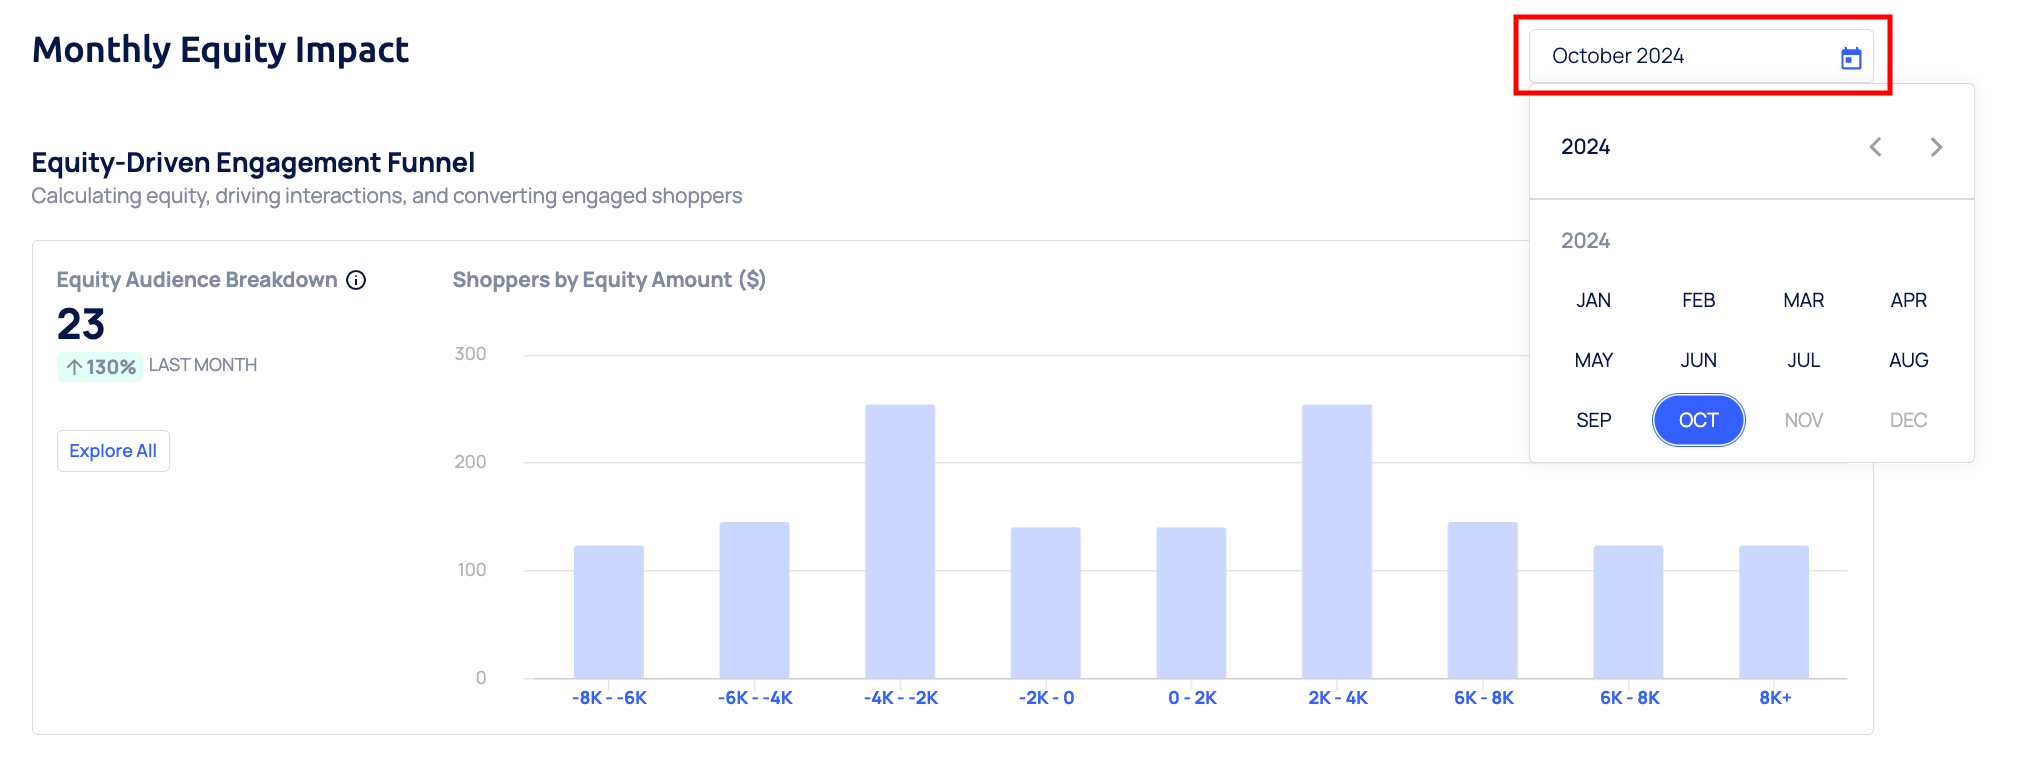Select JUL from the month grid

[1803, 360]
